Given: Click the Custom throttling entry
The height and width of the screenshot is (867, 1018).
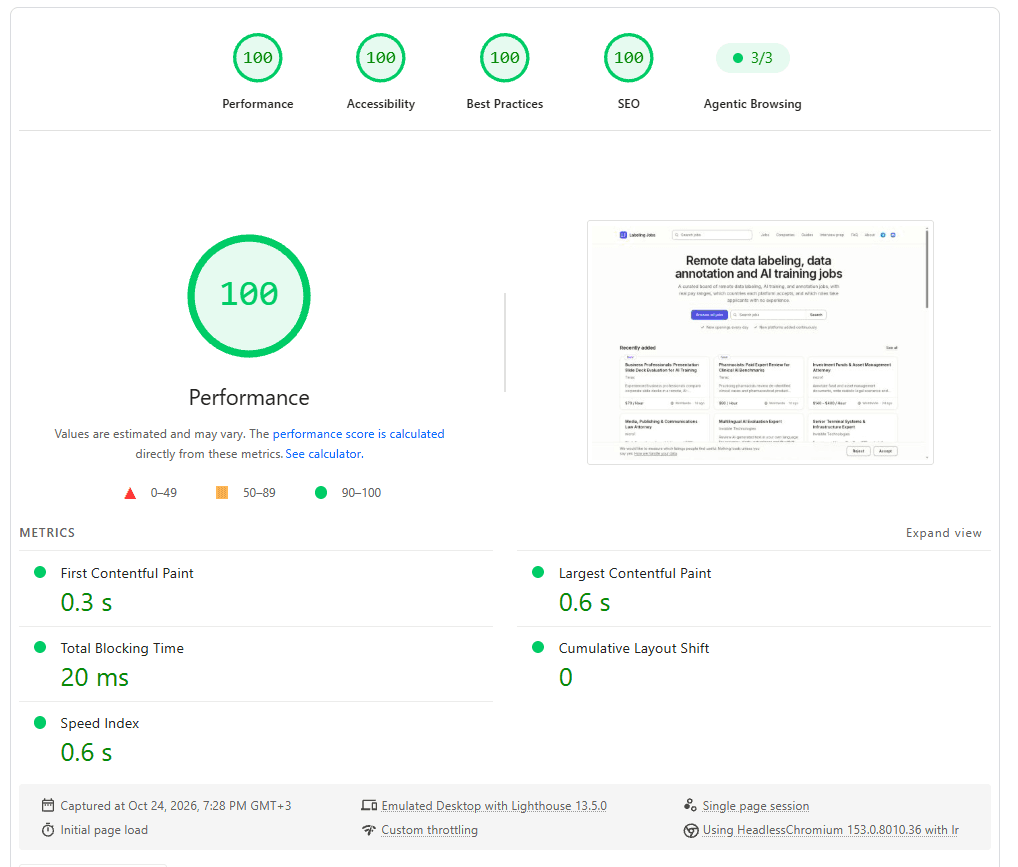Looking at the screenshot, I should (x=429, y=830).
